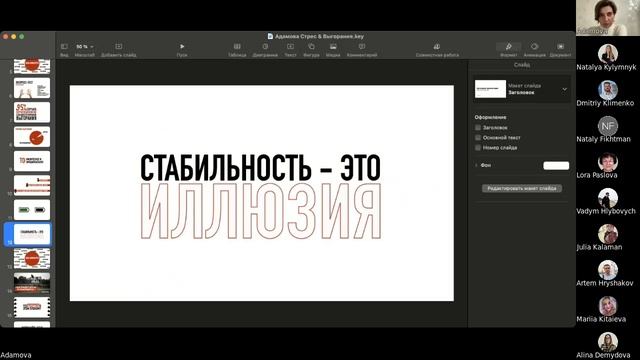Switch to the Animate (Анимация) inspector
This screenshot has height=360, width=640.
pos(534,47)
